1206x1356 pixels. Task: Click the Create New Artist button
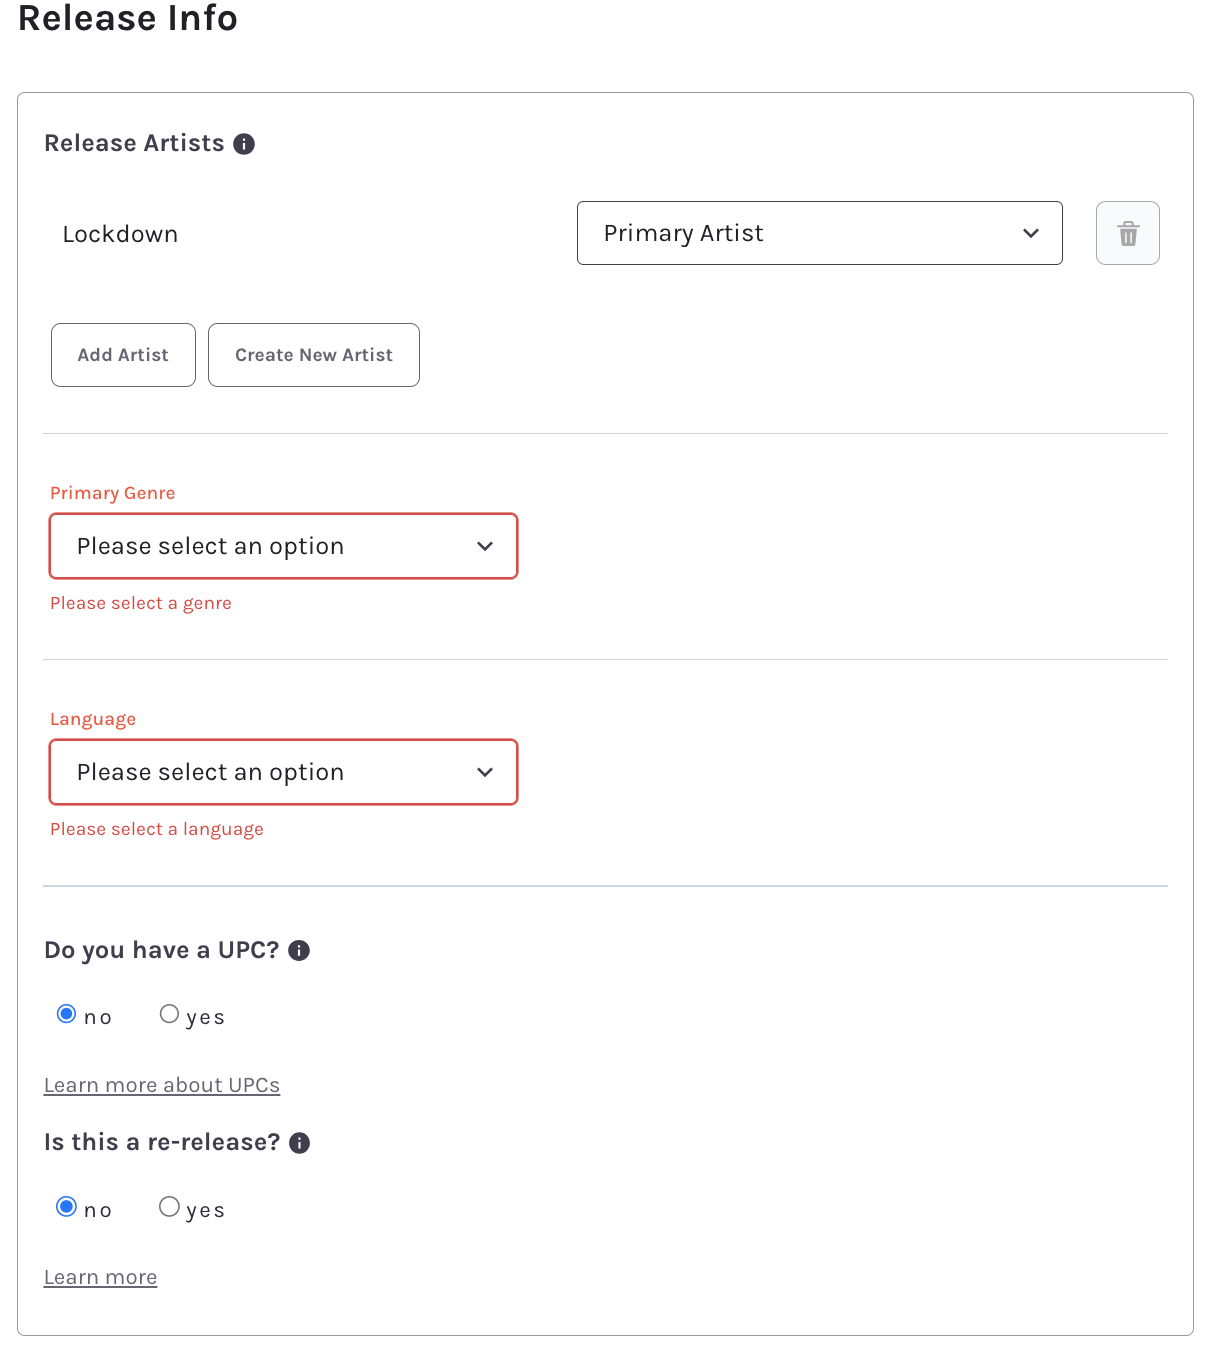pos(313,355)
